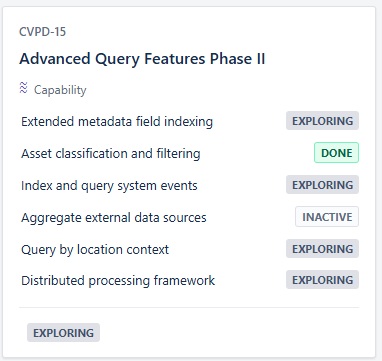Open Query by location context item
This screenshot has height=361, width=382.
pos(95,249)
